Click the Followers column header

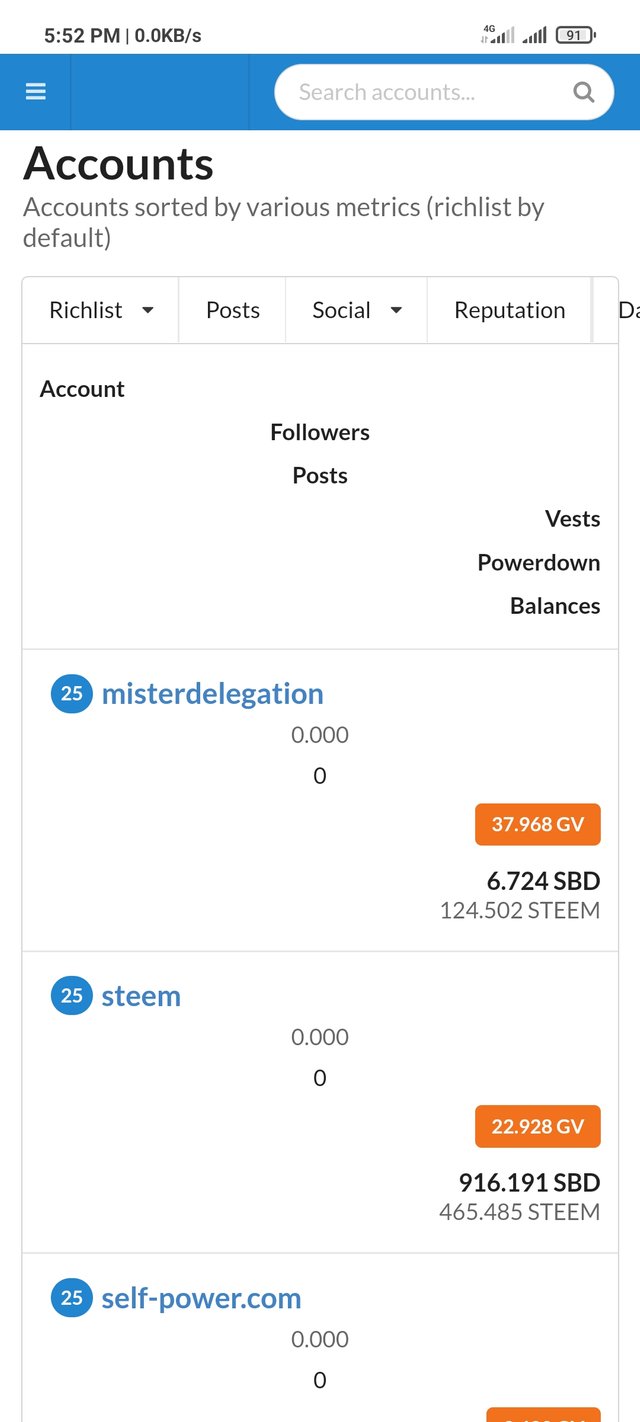tap(320, 432)
